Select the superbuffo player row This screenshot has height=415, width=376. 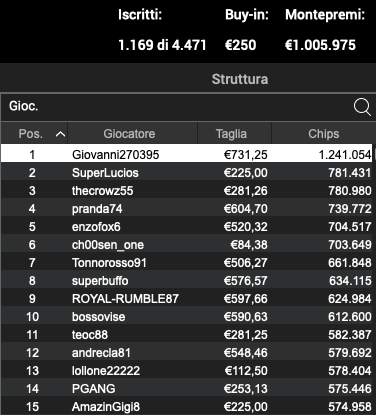point(187,280)
